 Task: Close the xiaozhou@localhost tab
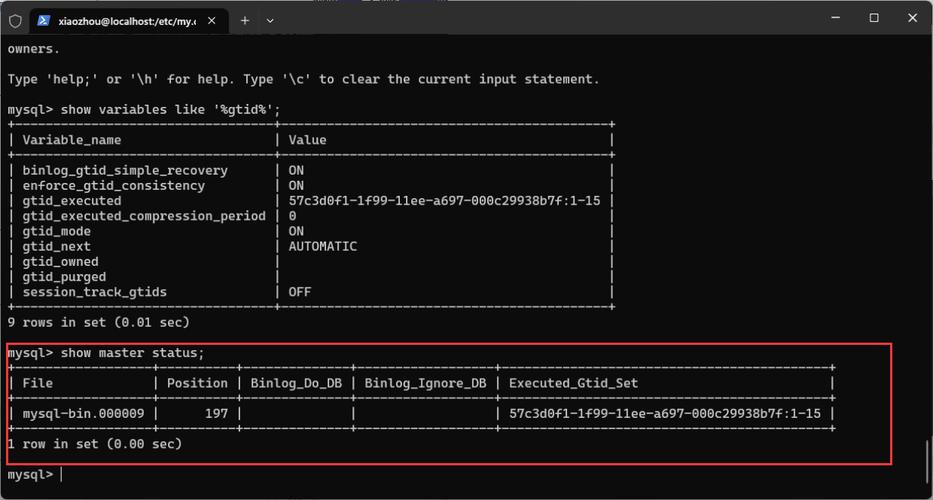[211, 21]
